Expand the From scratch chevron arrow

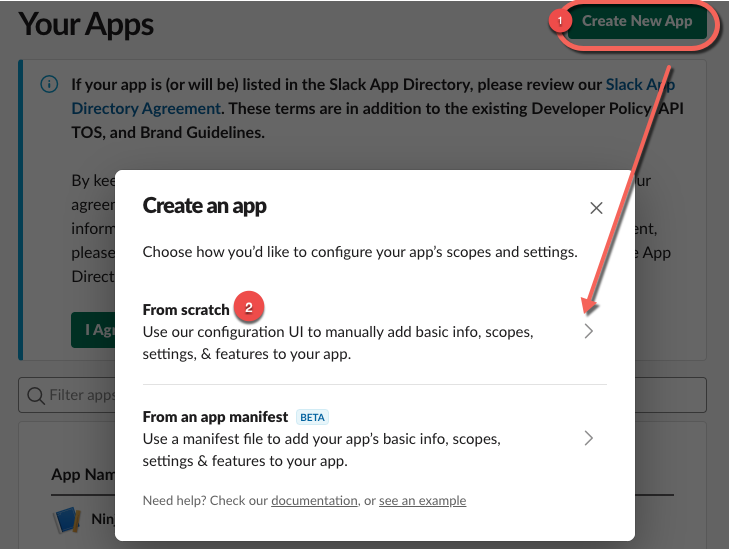(589, 332)
